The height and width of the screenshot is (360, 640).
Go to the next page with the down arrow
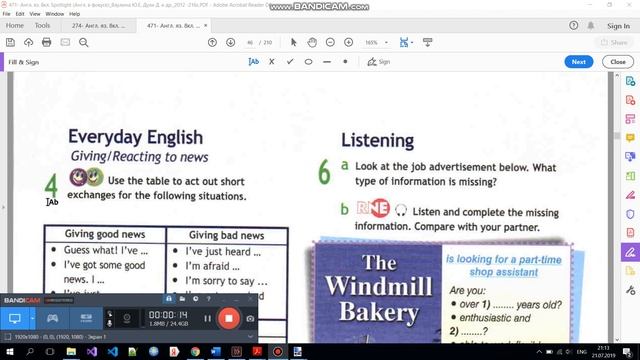click(231, 42)
